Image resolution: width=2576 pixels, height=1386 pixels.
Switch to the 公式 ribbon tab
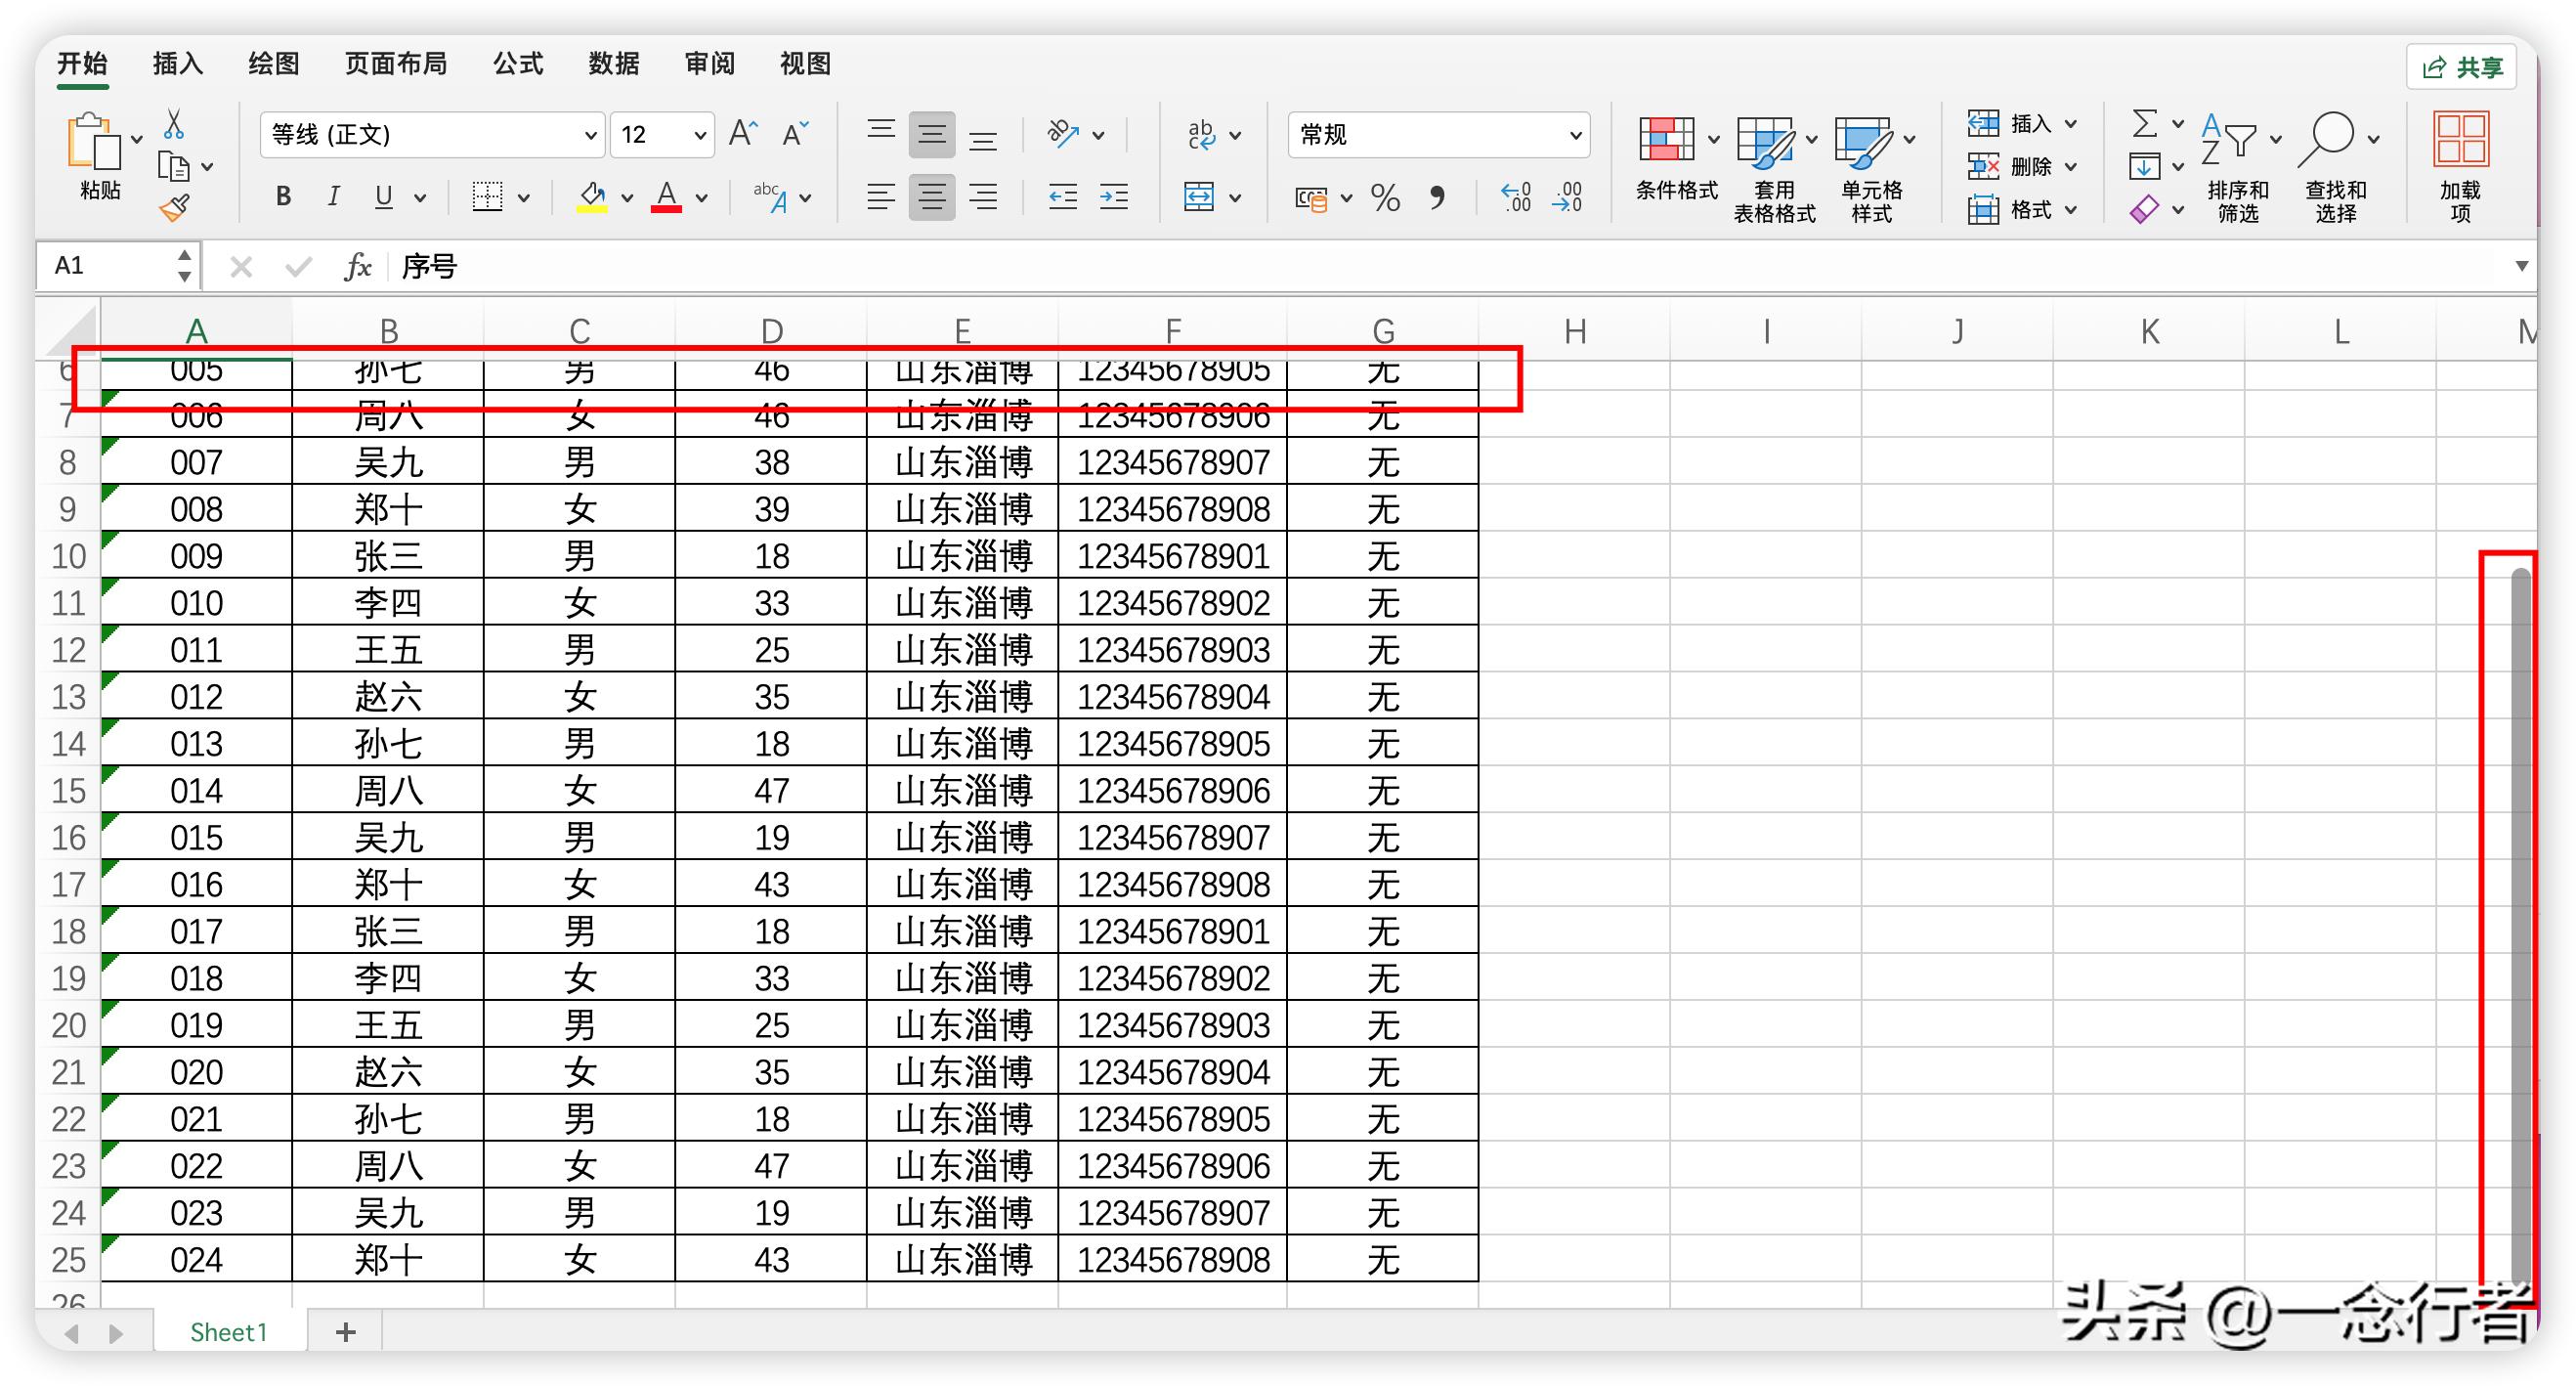tap(518, 64)
